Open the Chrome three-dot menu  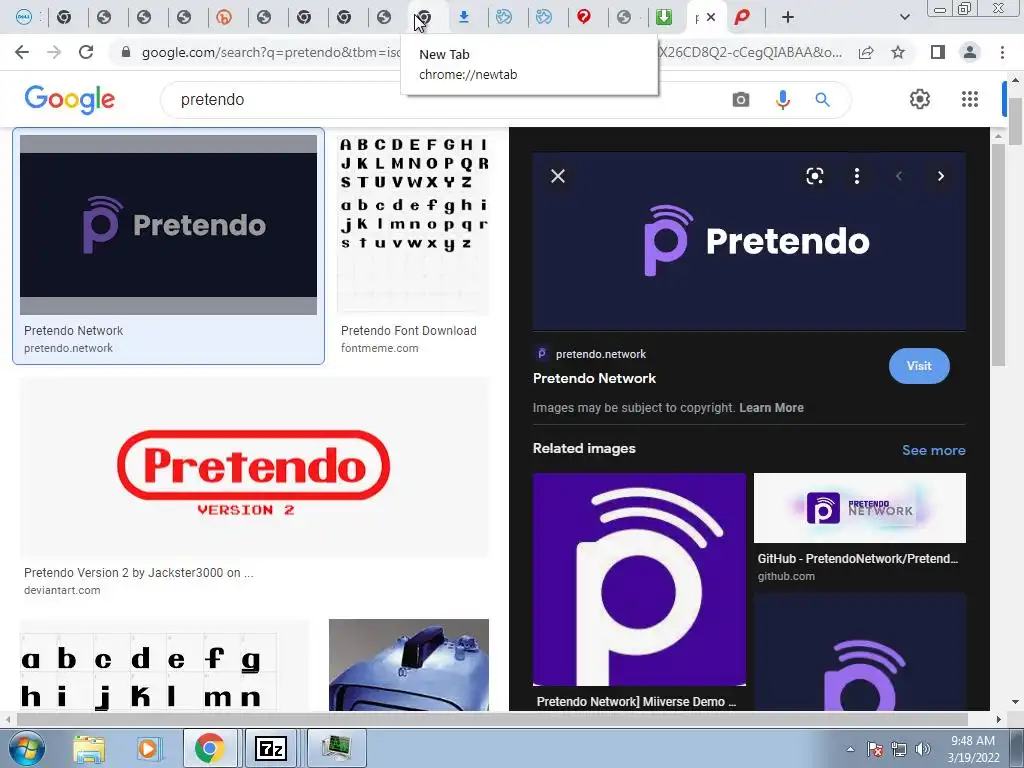[x=1002, y=52]
